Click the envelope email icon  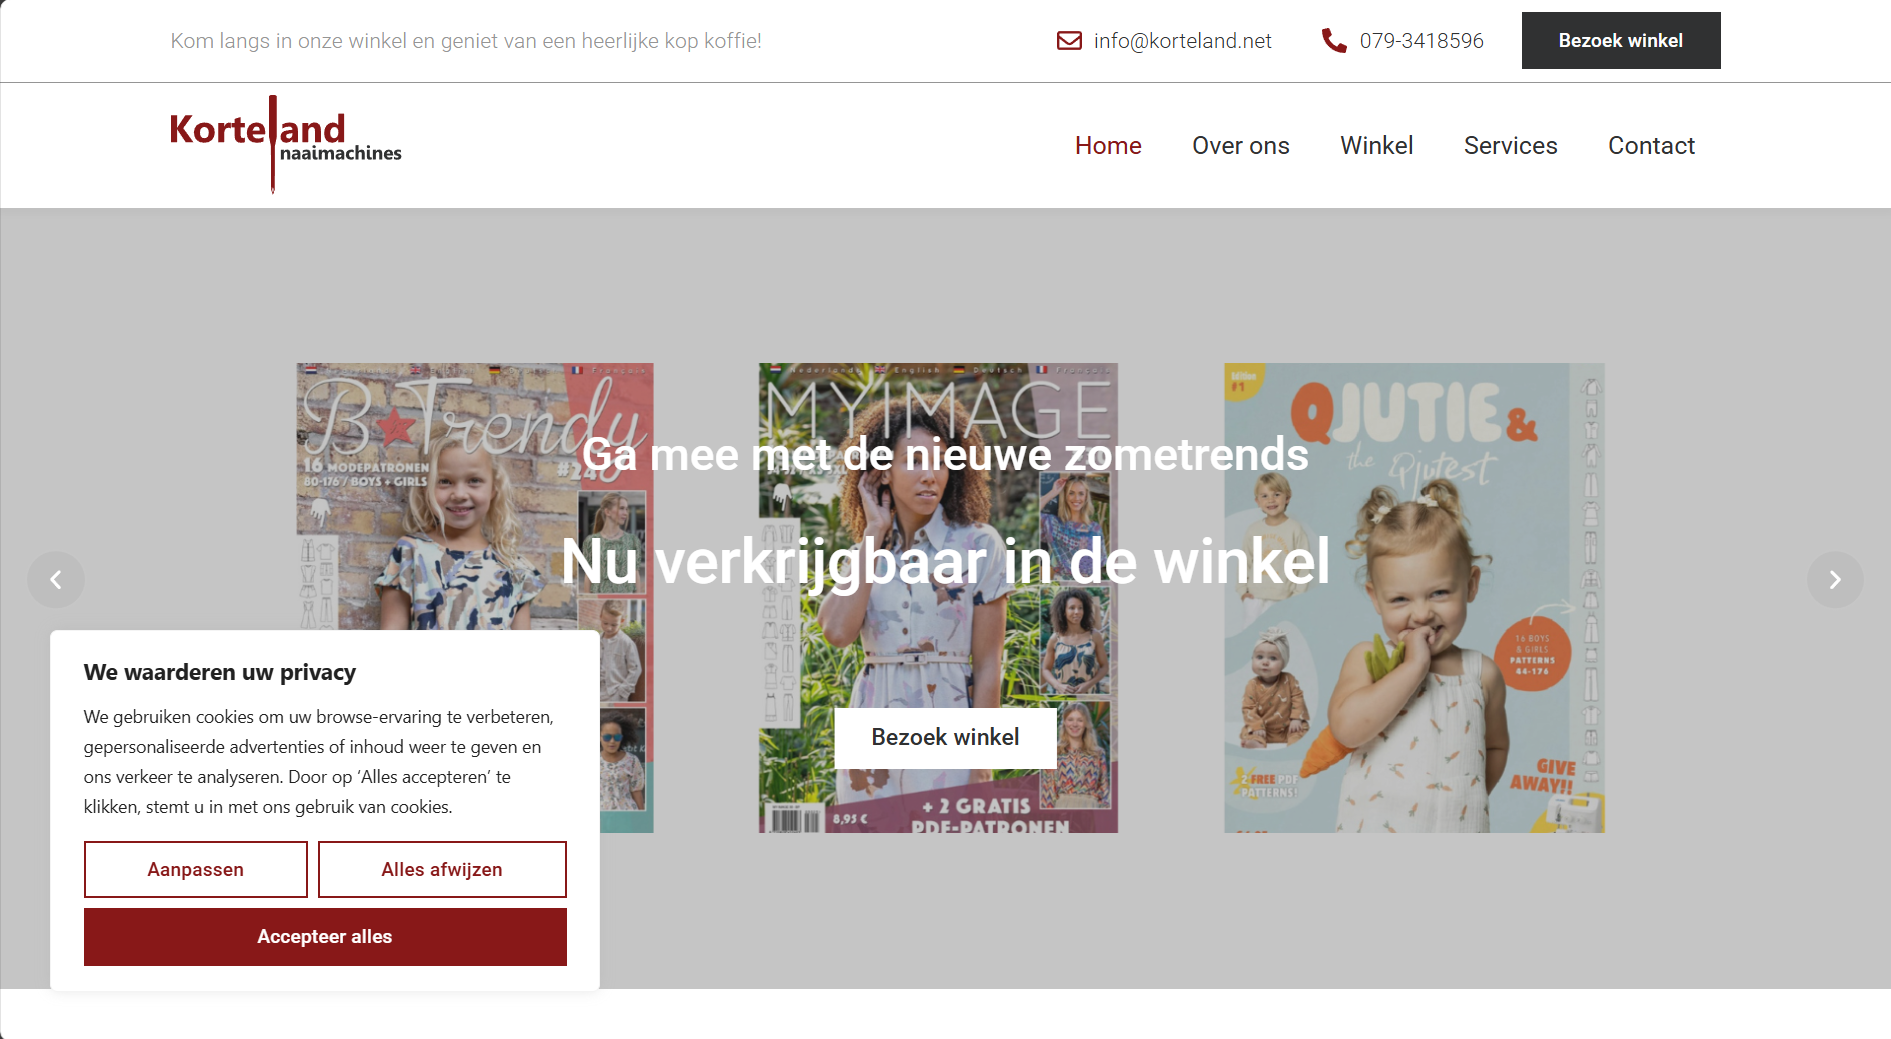(x=1069, y=41)
